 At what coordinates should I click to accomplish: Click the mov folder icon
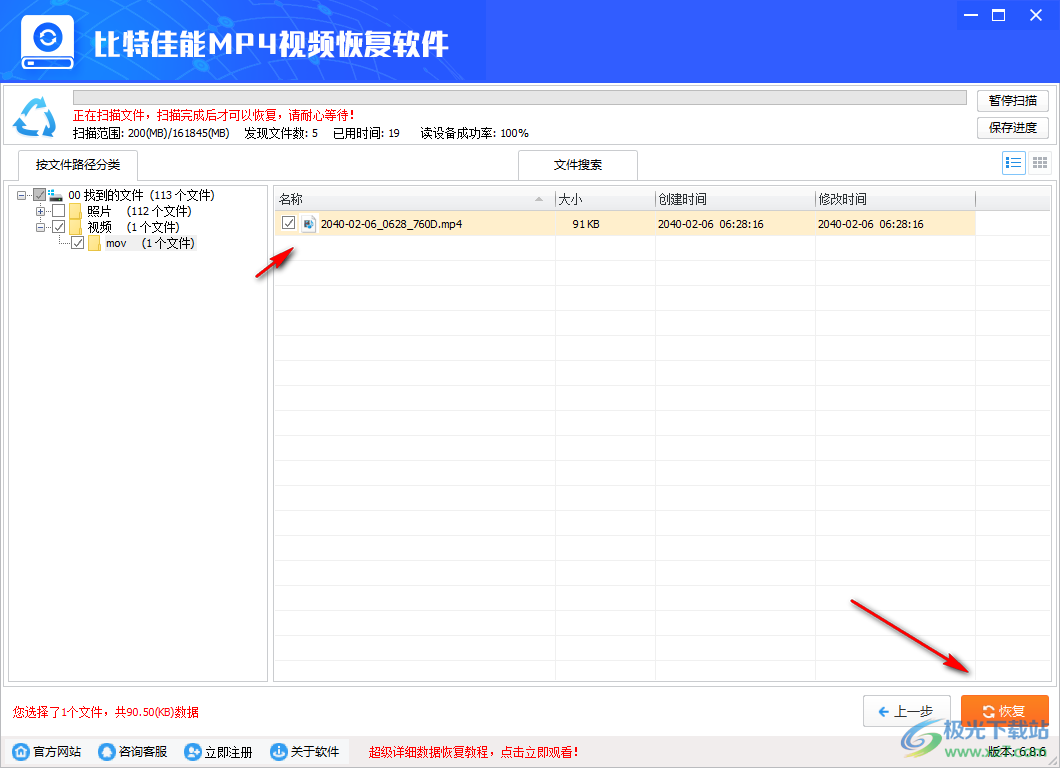pyautogui.click(x=94, y=243)
